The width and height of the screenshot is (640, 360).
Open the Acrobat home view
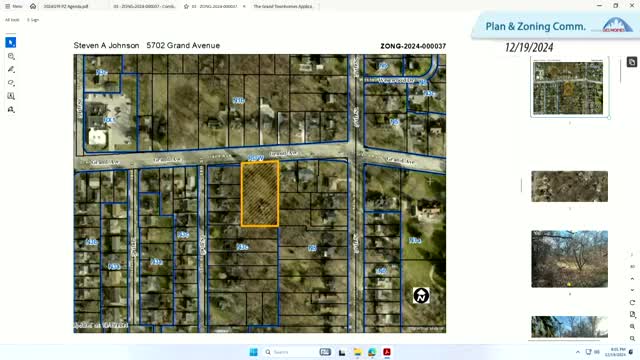[33, 6]
